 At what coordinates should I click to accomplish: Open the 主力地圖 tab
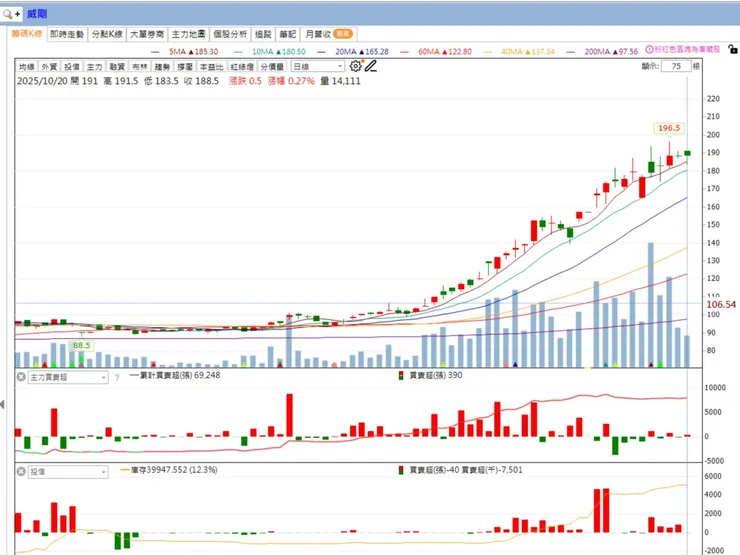tap(188, 34)
